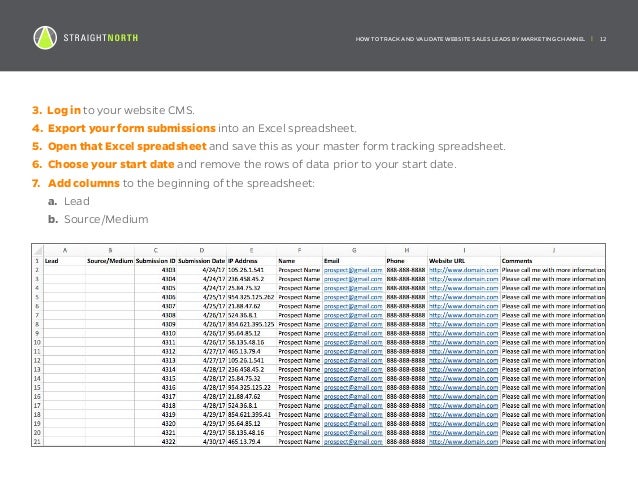Select spreadsheet column header J
The width and height of the screenshot is (638, 479).
[x=553, y=250]
